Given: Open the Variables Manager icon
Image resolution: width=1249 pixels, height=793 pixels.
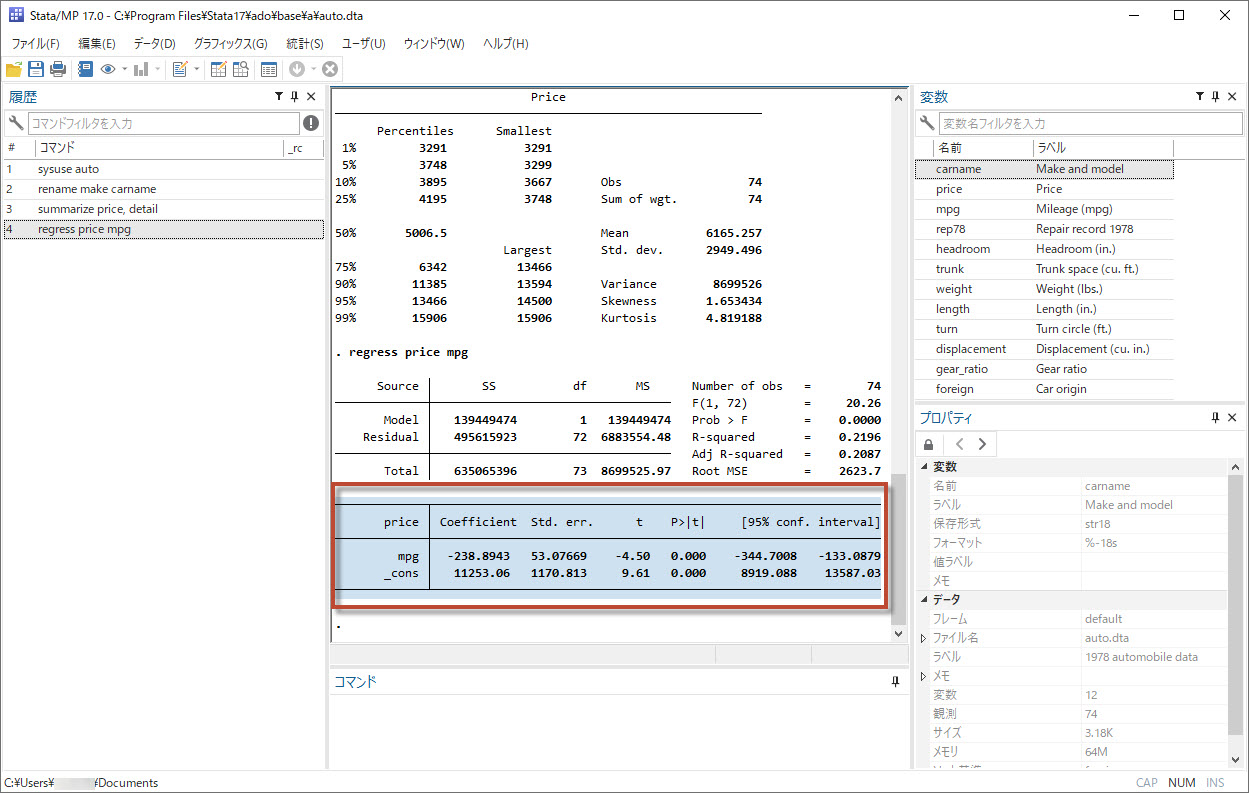Looking at the screenshot, I should click(268, 69).
